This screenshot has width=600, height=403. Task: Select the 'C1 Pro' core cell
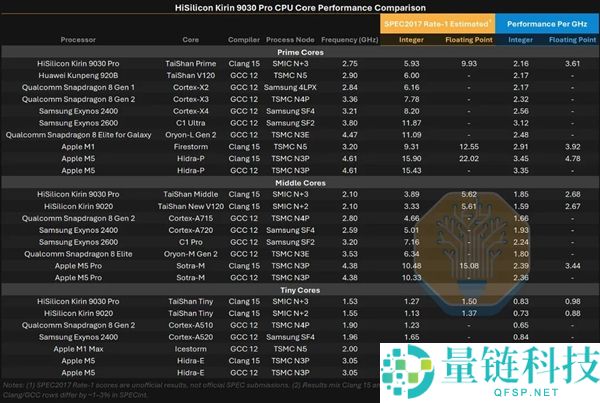click(x=191, y=242)
